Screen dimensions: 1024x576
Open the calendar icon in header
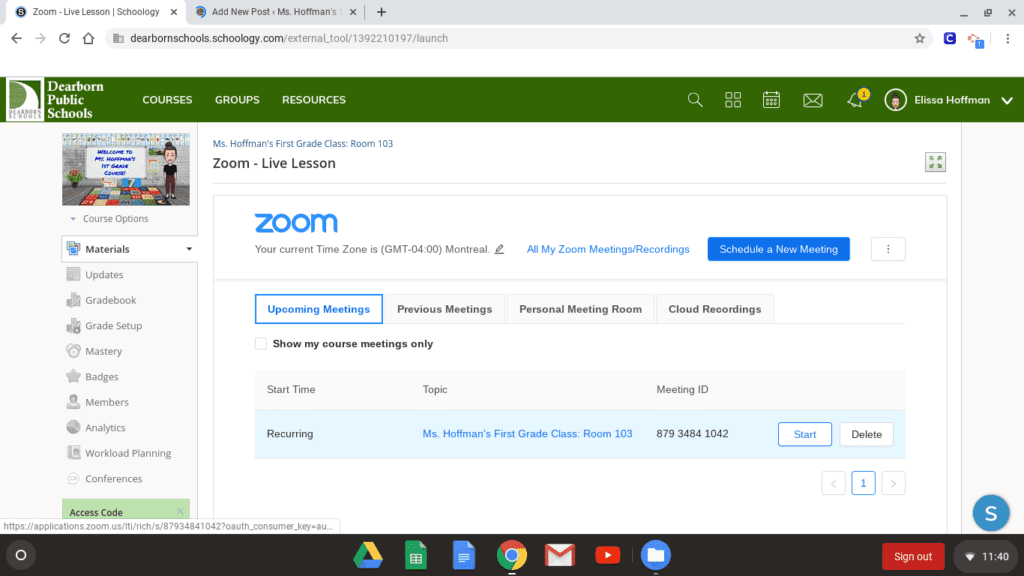click(x=771, y=100)
